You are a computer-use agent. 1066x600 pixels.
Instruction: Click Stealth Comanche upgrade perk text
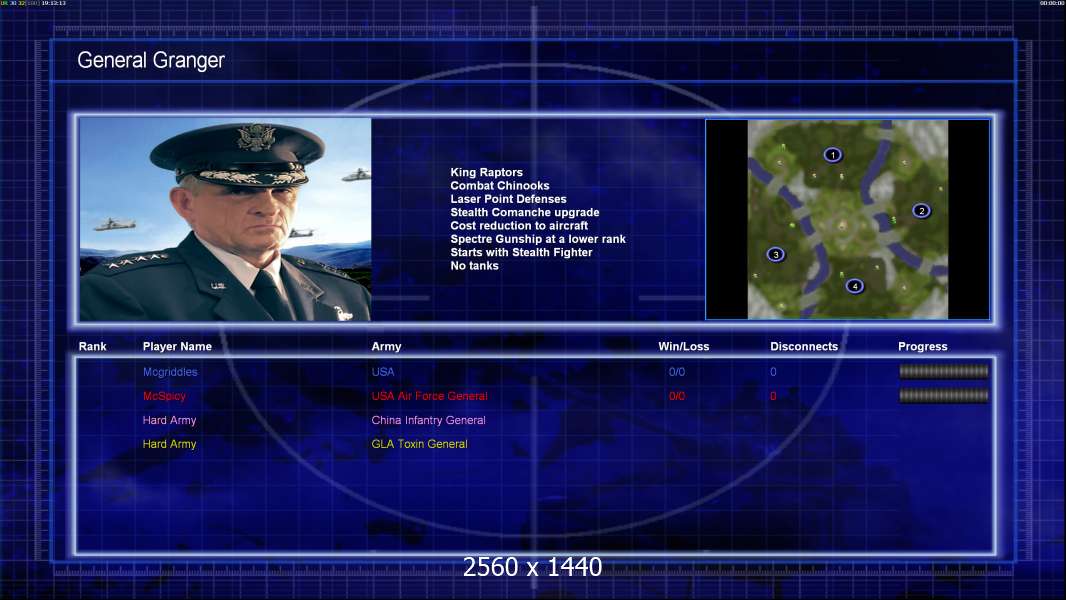coord(524,212)
